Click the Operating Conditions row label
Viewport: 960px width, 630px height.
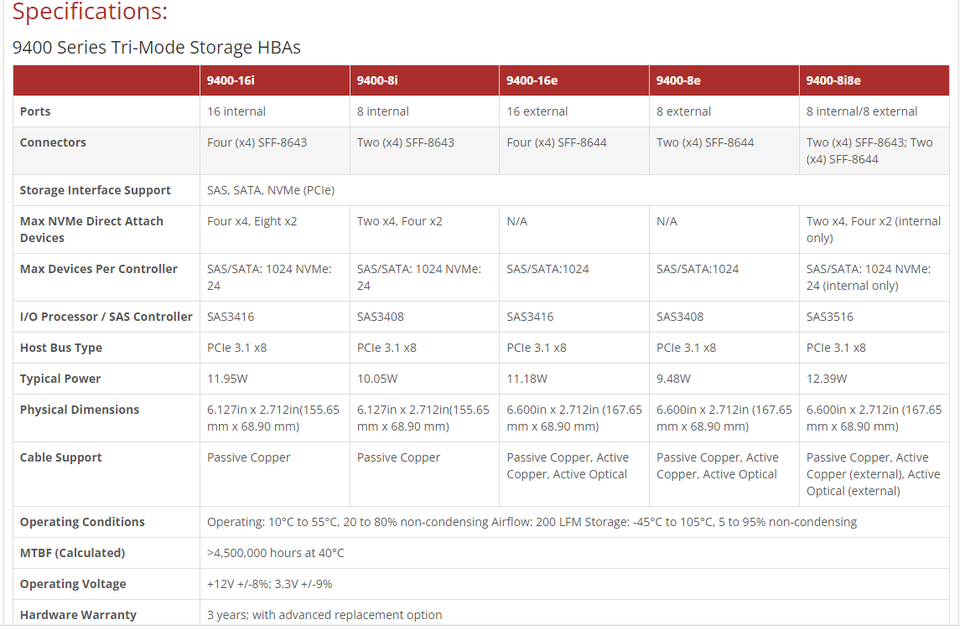(82, 522)
